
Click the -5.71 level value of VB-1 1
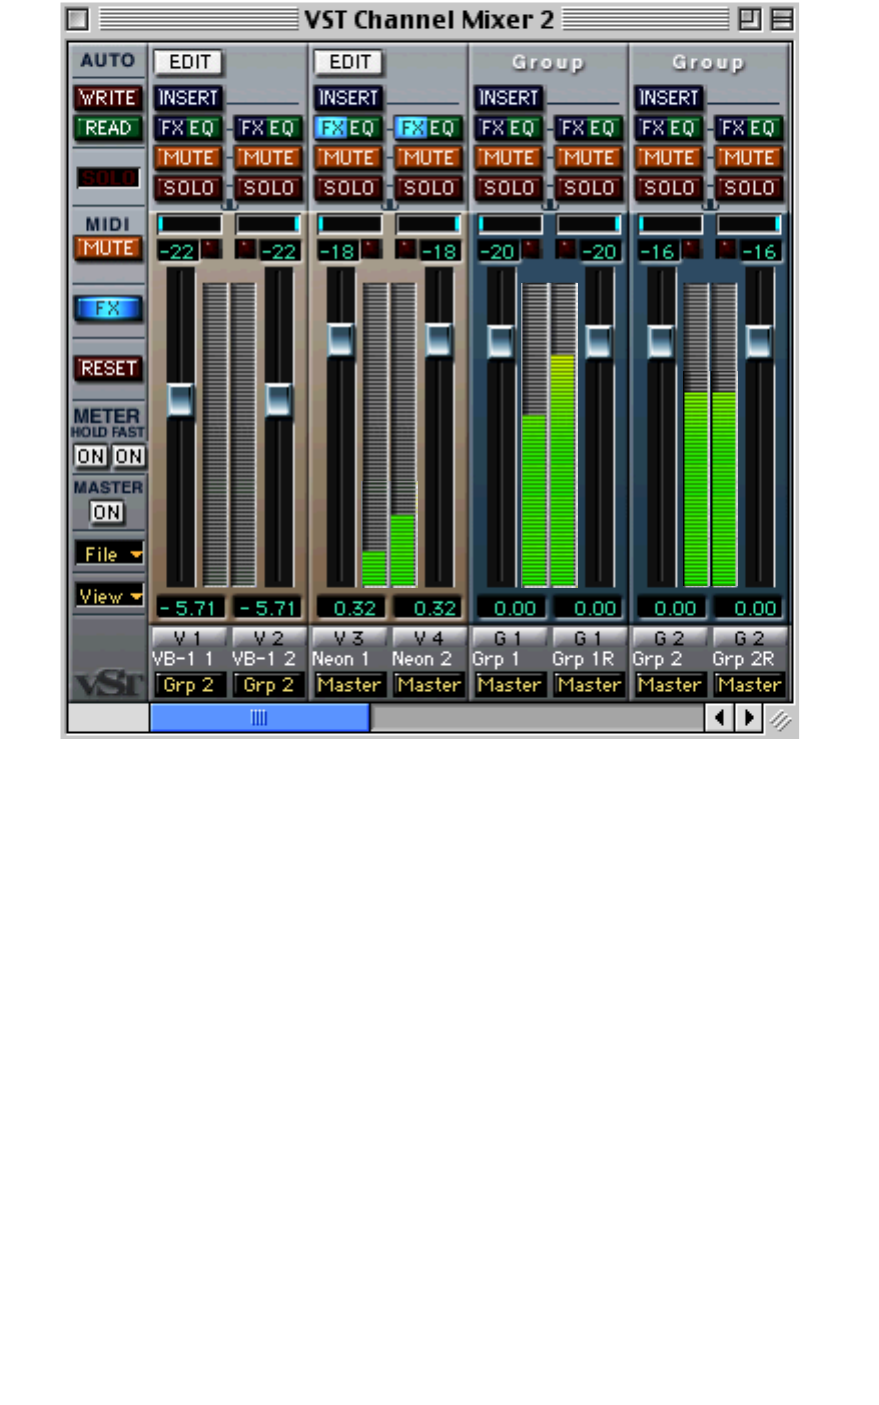188,608
